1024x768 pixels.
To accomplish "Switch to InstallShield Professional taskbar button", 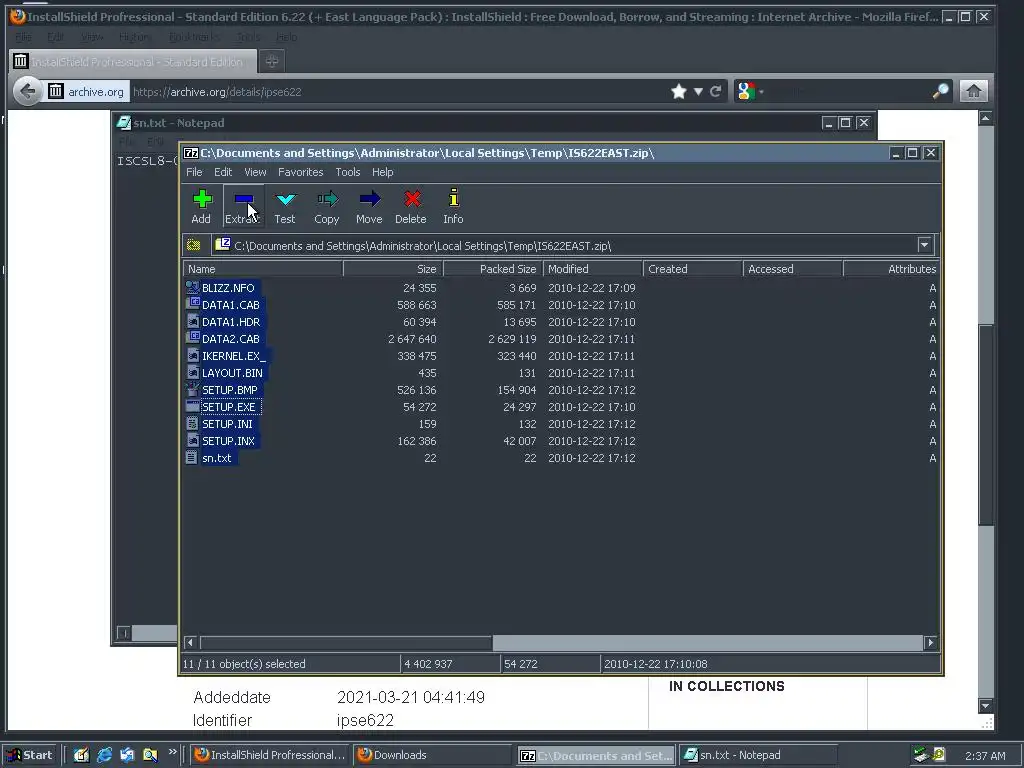I will click(x=270, y=755).
